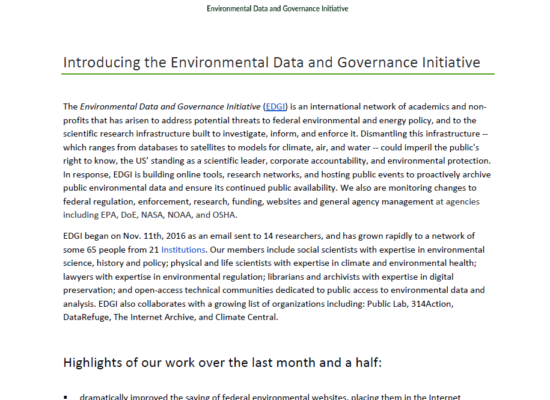
Task: Click the text 'some 65 people from 21'
Action: [111, 250]
